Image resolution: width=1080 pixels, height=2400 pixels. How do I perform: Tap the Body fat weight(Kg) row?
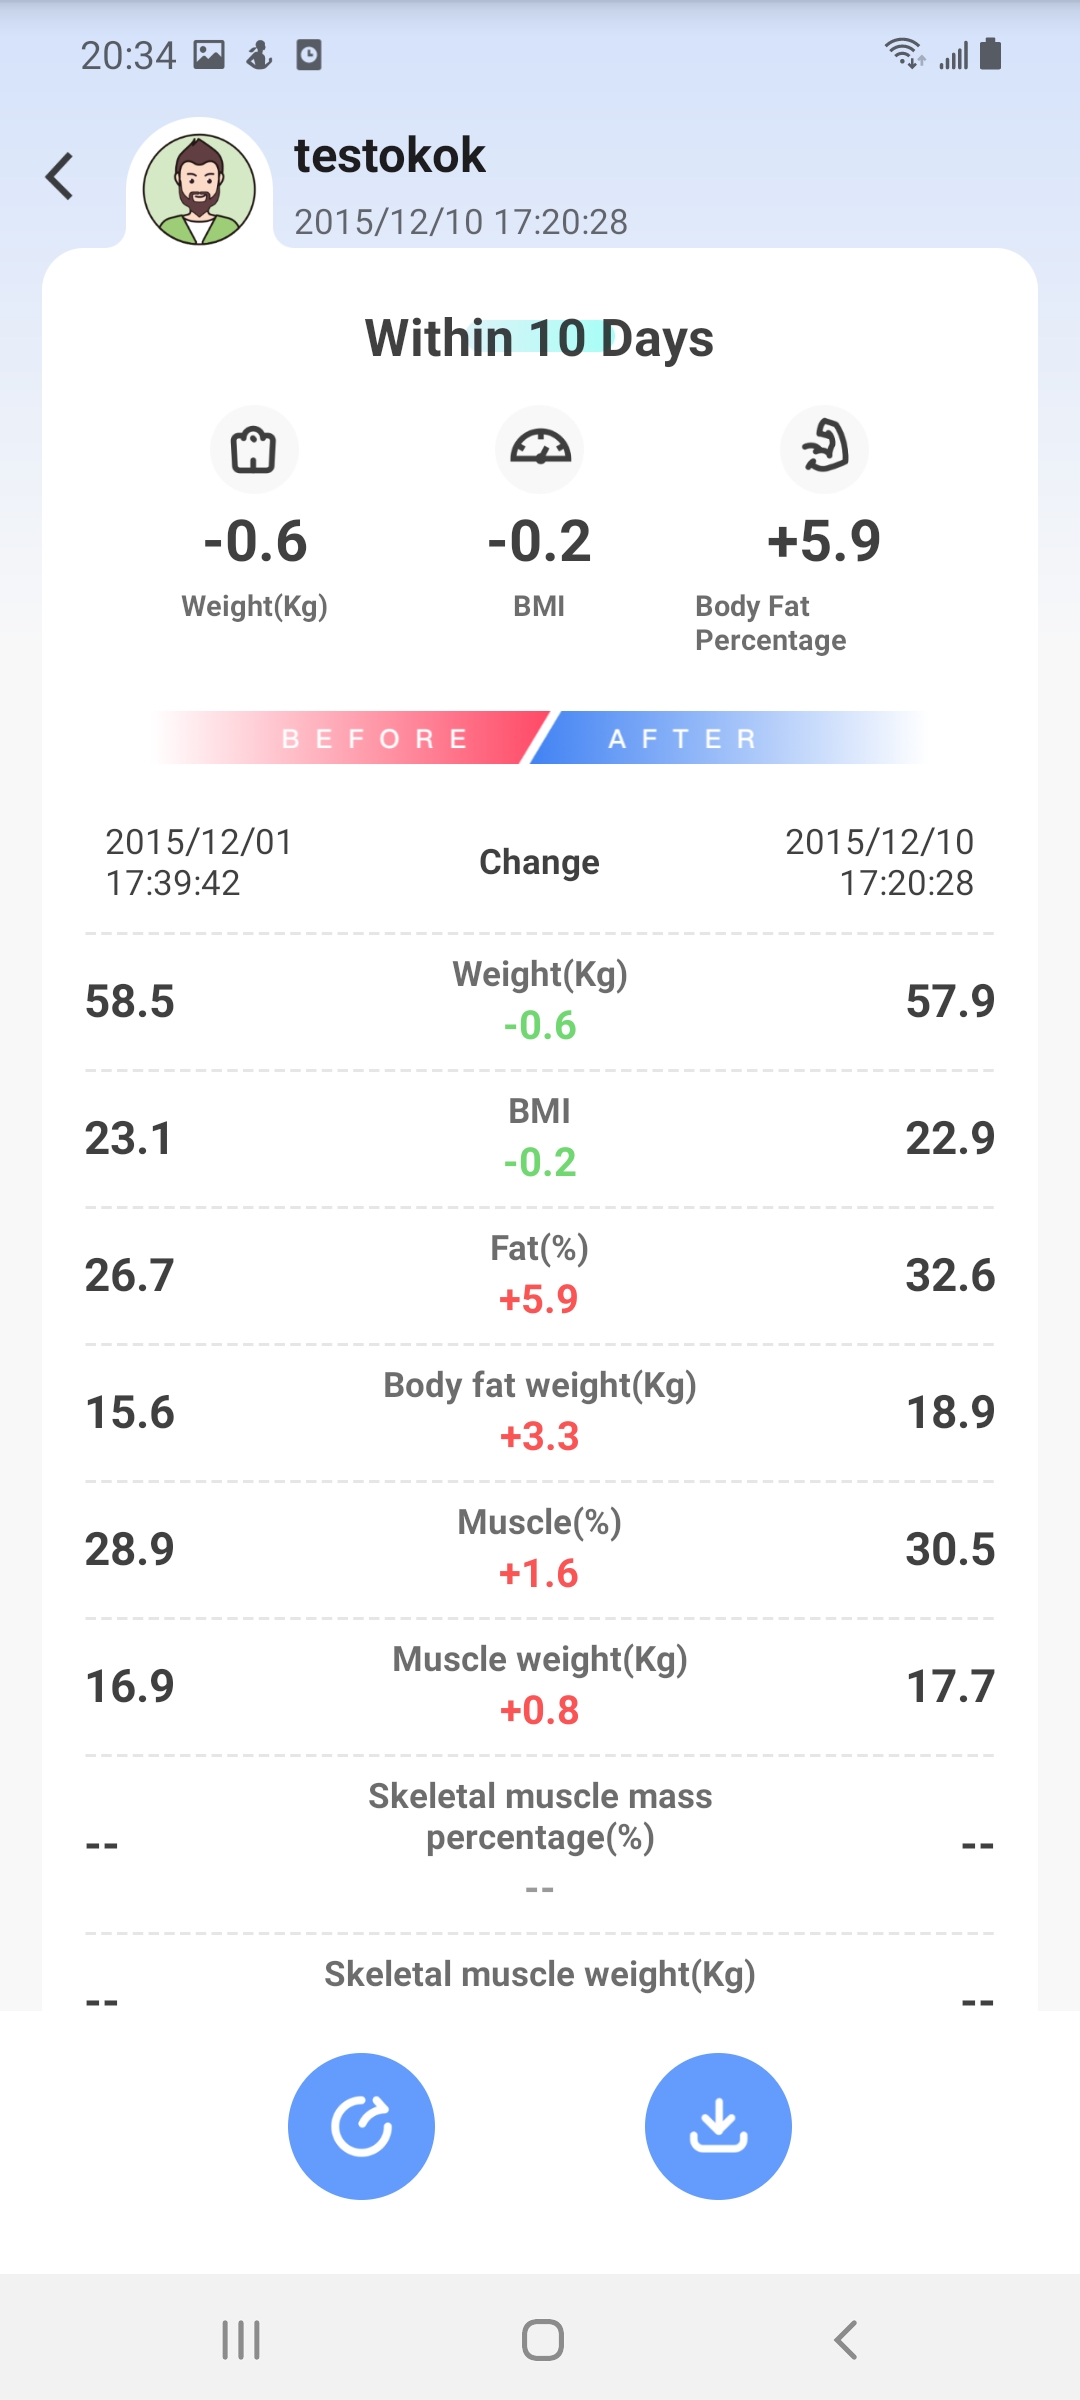pyautogui.click(x=540, y=1412)
